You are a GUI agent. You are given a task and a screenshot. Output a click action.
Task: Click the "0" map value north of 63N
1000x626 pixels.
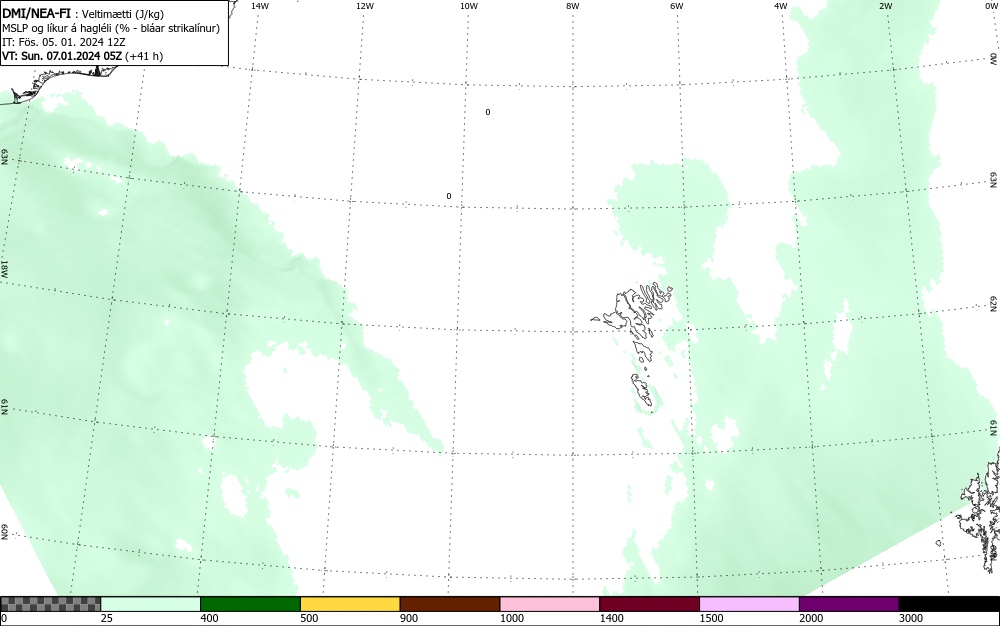pos(488,112)
